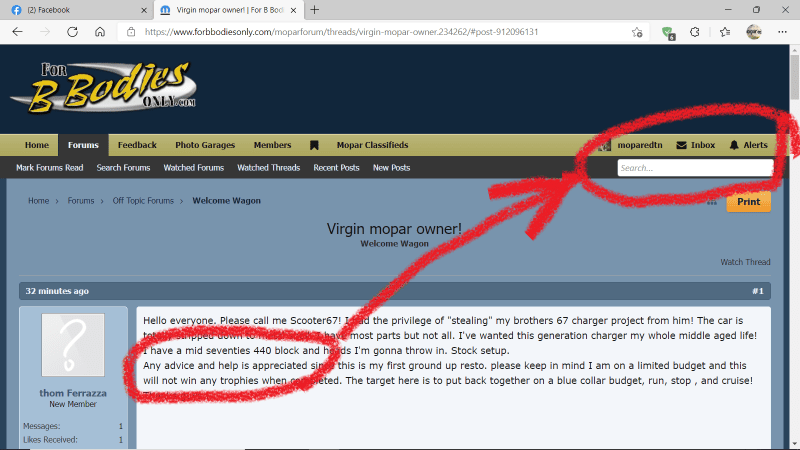This screenshot has width=800, height=450.
Task: Open thom Ferrazza's profile name link
Action: (x=73, y=393)
